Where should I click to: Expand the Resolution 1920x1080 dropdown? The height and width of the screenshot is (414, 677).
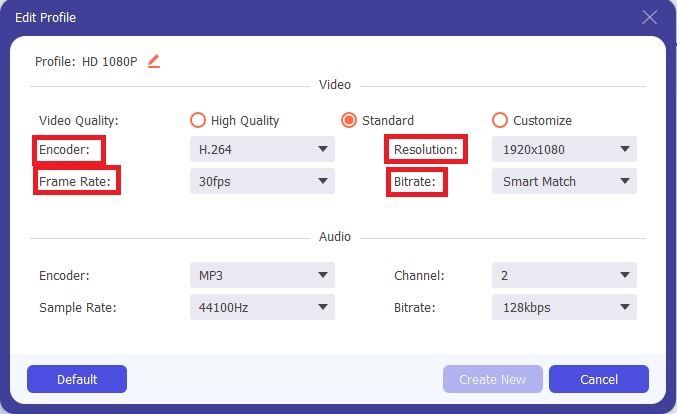564,150
